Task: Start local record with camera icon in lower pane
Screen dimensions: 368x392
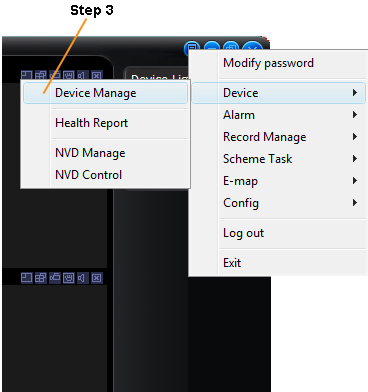Action: click(x=55, y=277)
